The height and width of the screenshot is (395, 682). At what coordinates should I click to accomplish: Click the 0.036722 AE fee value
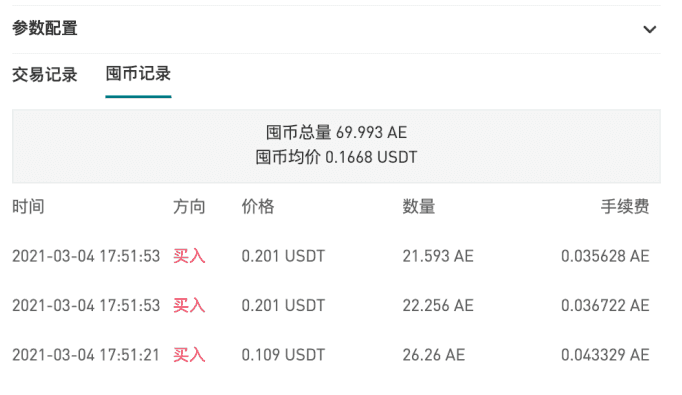tap(605, 305)
